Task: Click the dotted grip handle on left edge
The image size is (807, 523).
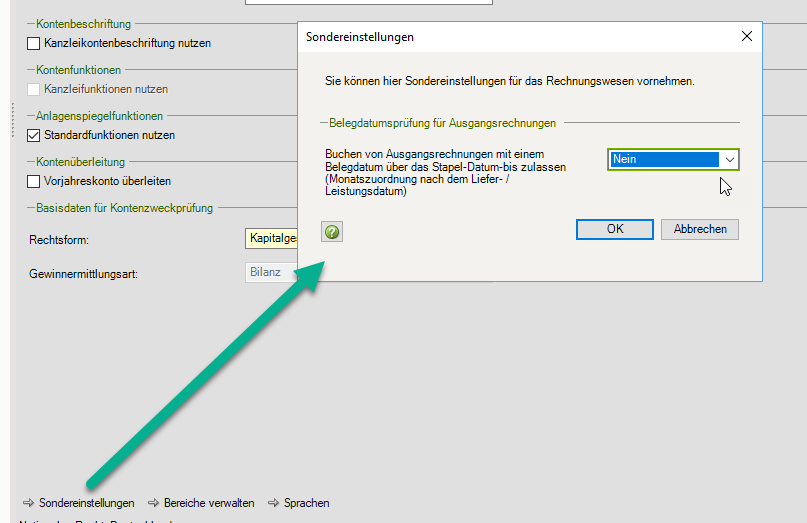Action: [x=13, y=118]
